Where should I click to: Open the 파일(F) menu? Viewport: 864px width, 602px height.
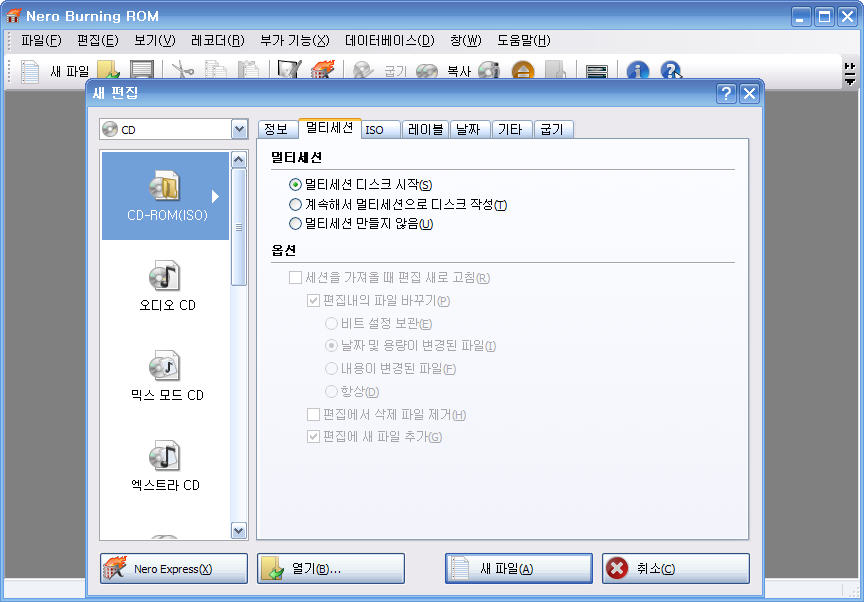(x=41, y=40)
